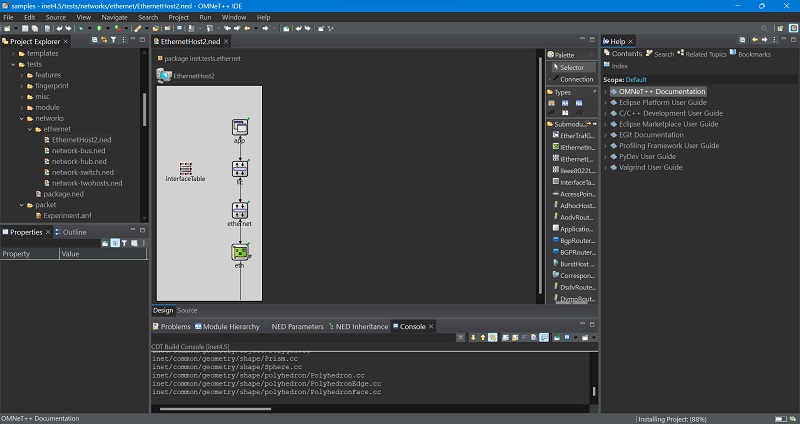Select the eth interface submodule icon
The width and height of the screenshot is (800, 424).
click(x=240, y=252)
